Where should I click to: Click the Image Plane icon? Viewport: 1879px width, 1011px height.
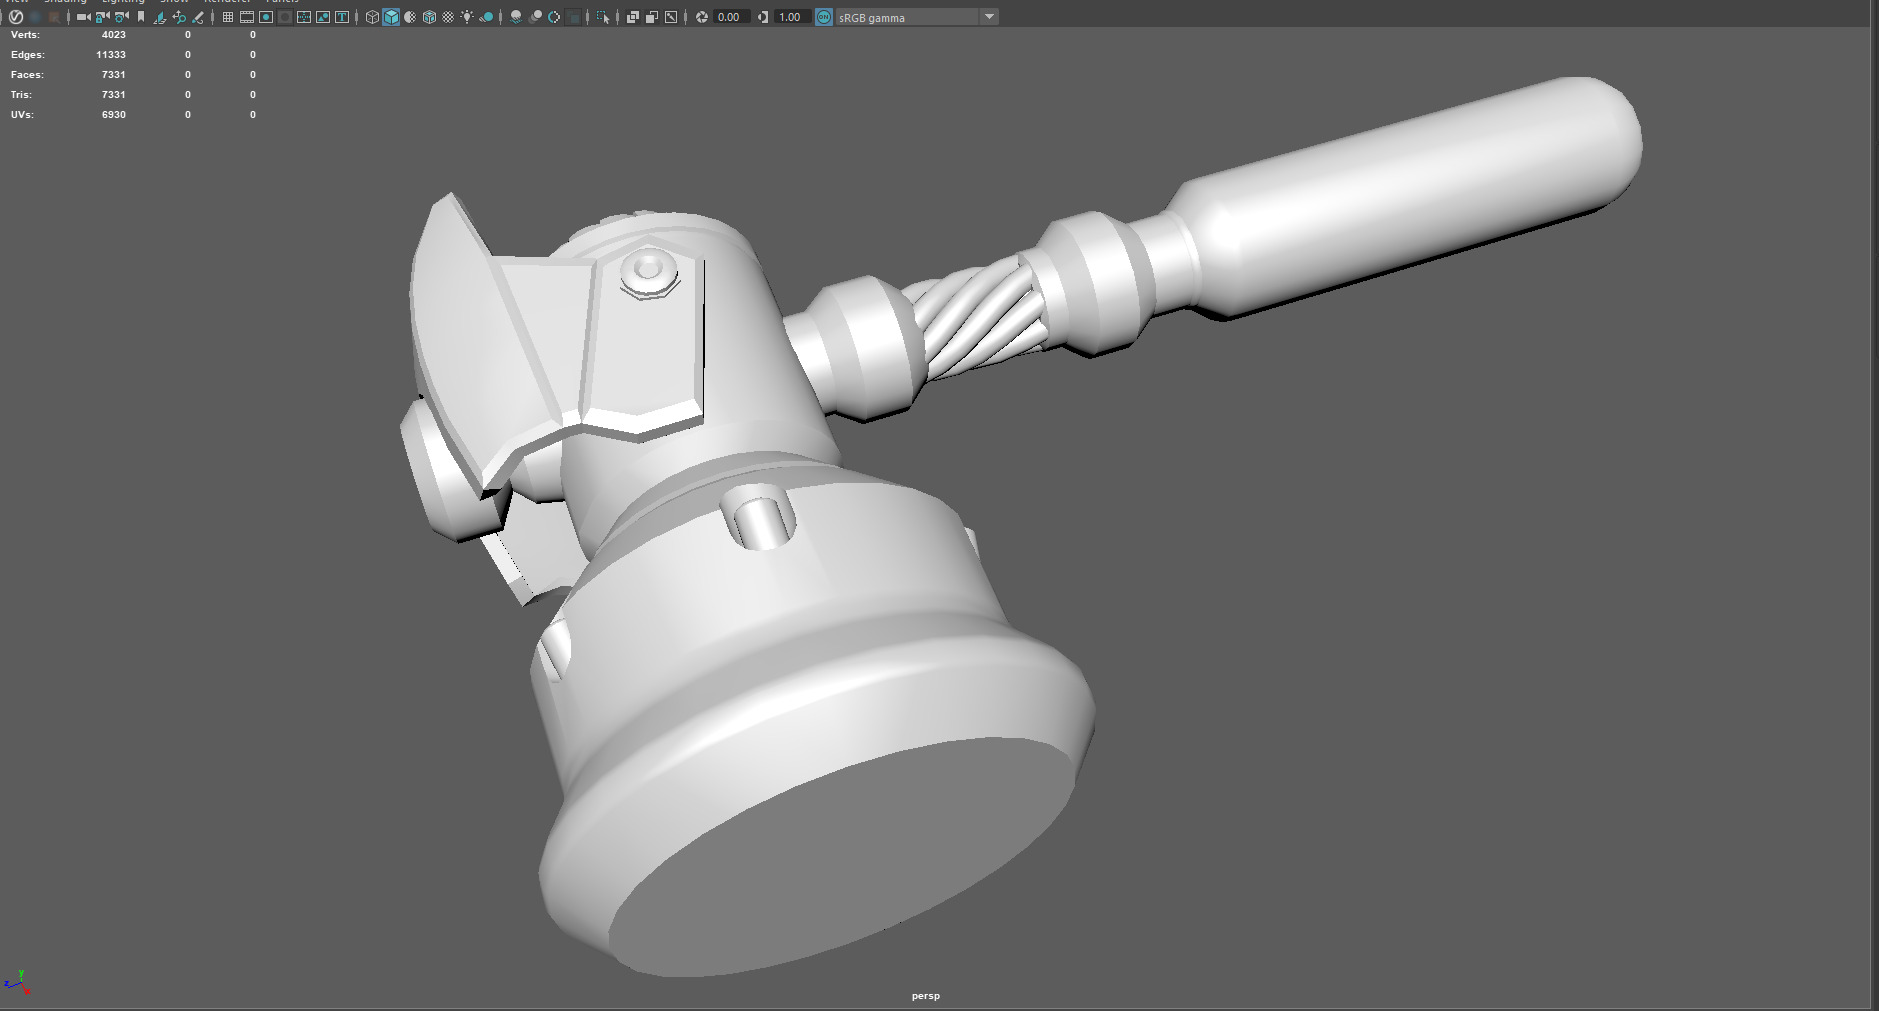(x=159, y=17)
